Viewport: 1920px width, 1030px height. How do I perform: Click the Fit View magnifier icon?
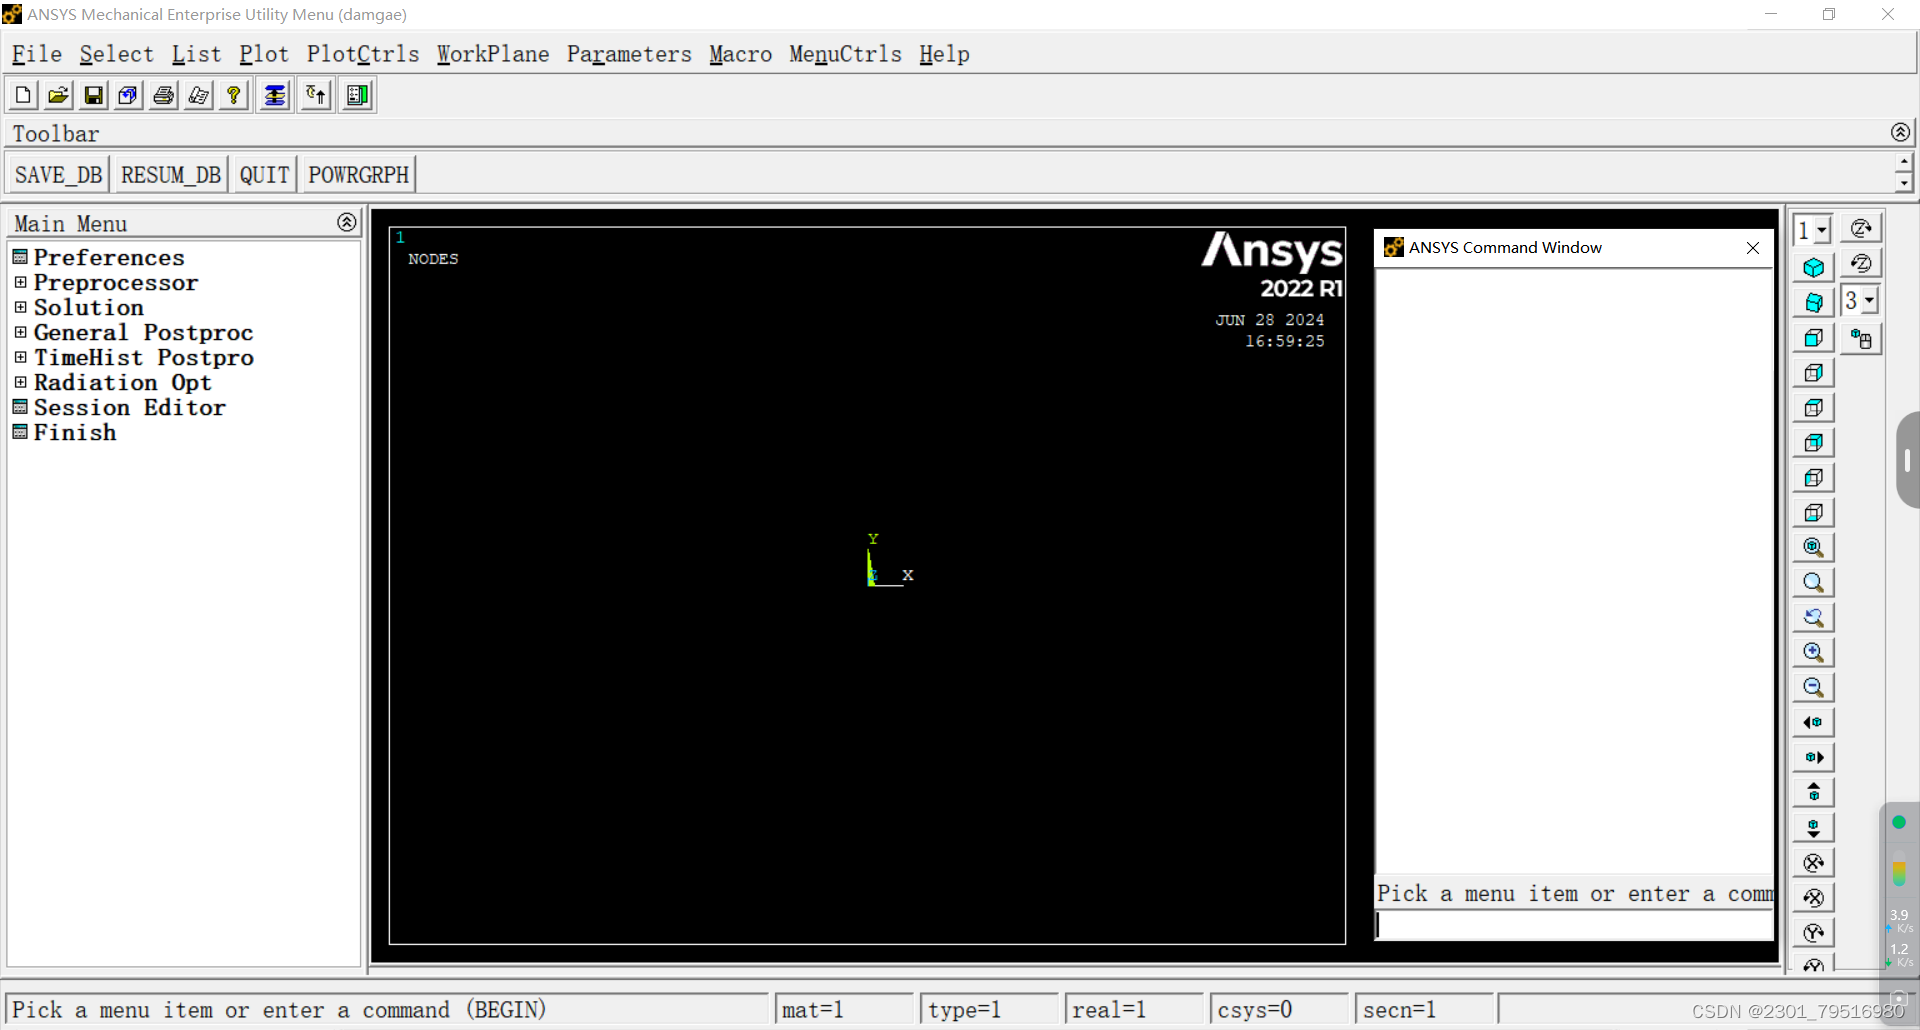(1814, 547)
